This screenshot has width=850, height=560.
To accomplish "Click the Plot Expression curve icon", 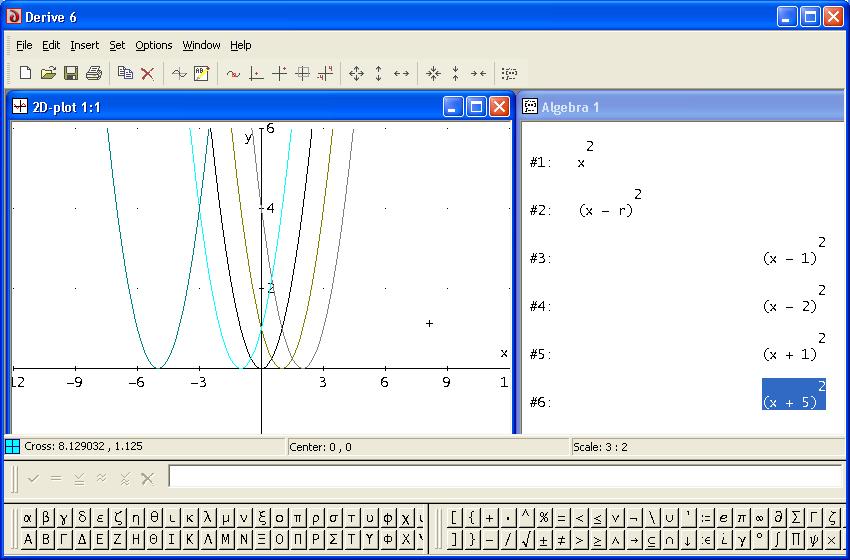I will coord(179,73).
